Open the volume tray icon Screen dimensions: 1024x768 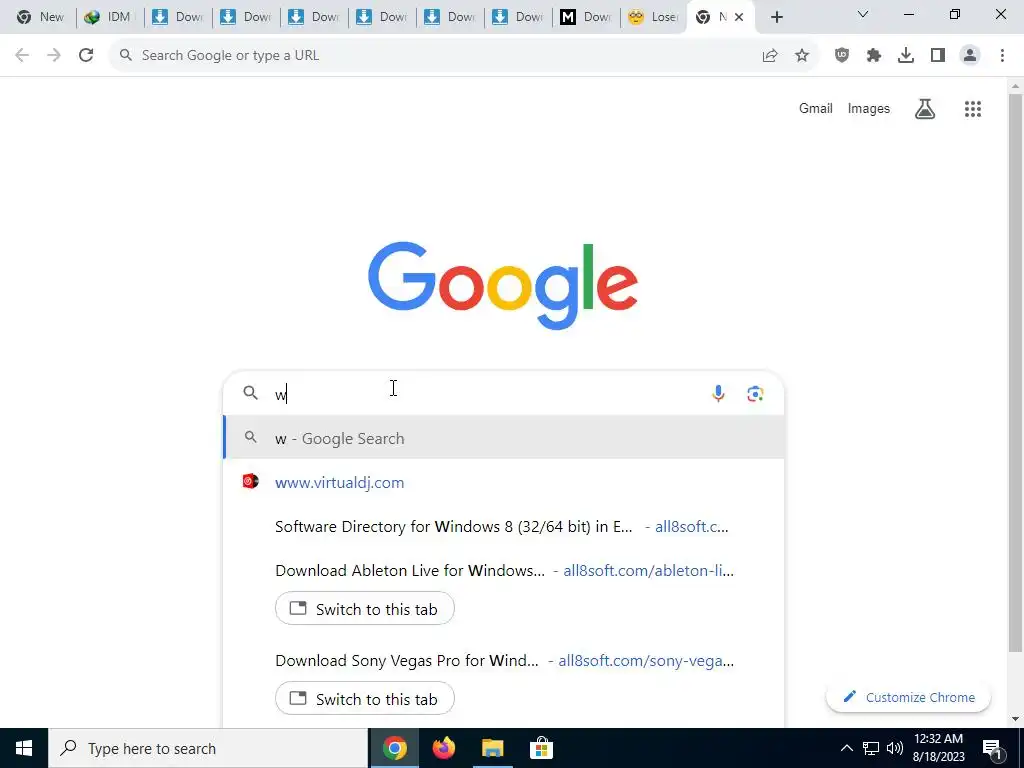pyautogui.click(x=895, y=748)
